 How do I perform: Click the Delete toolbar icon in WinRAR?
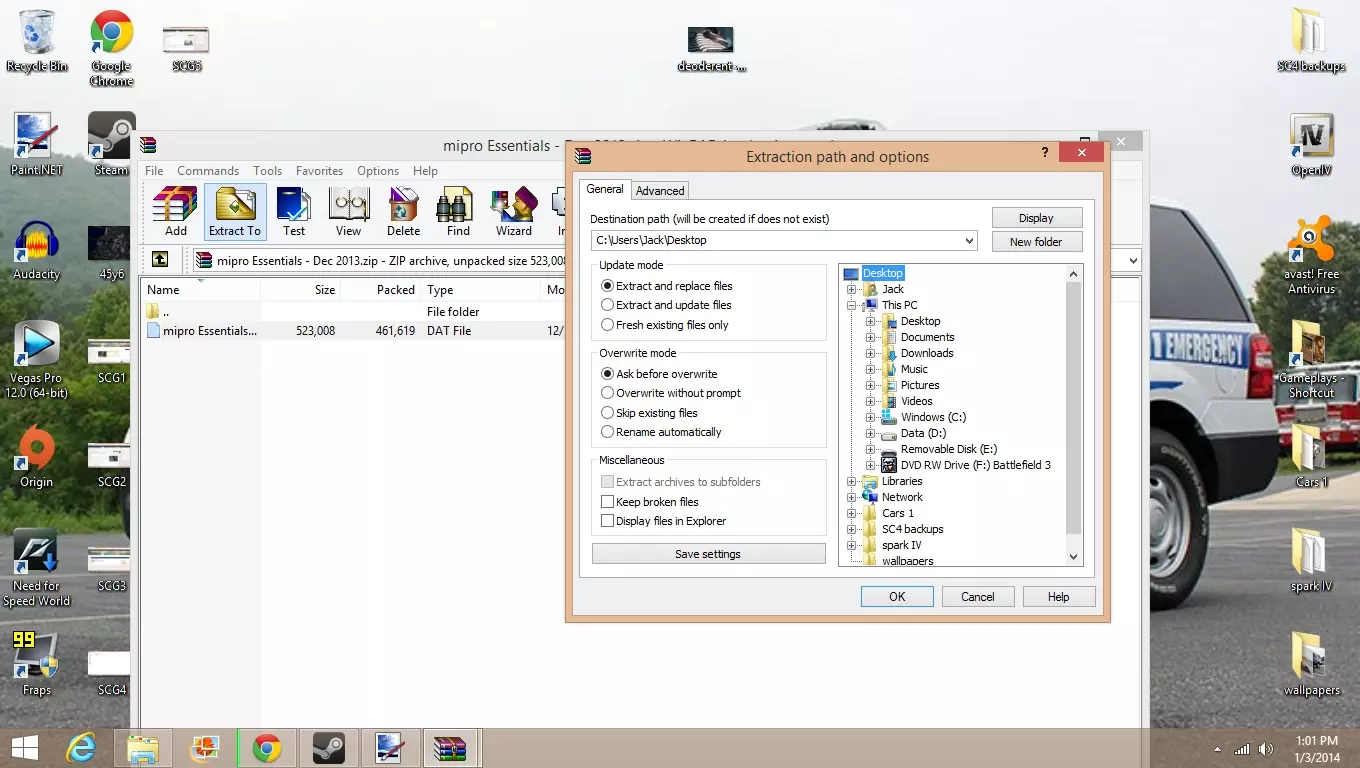click(x=403, y=211)
